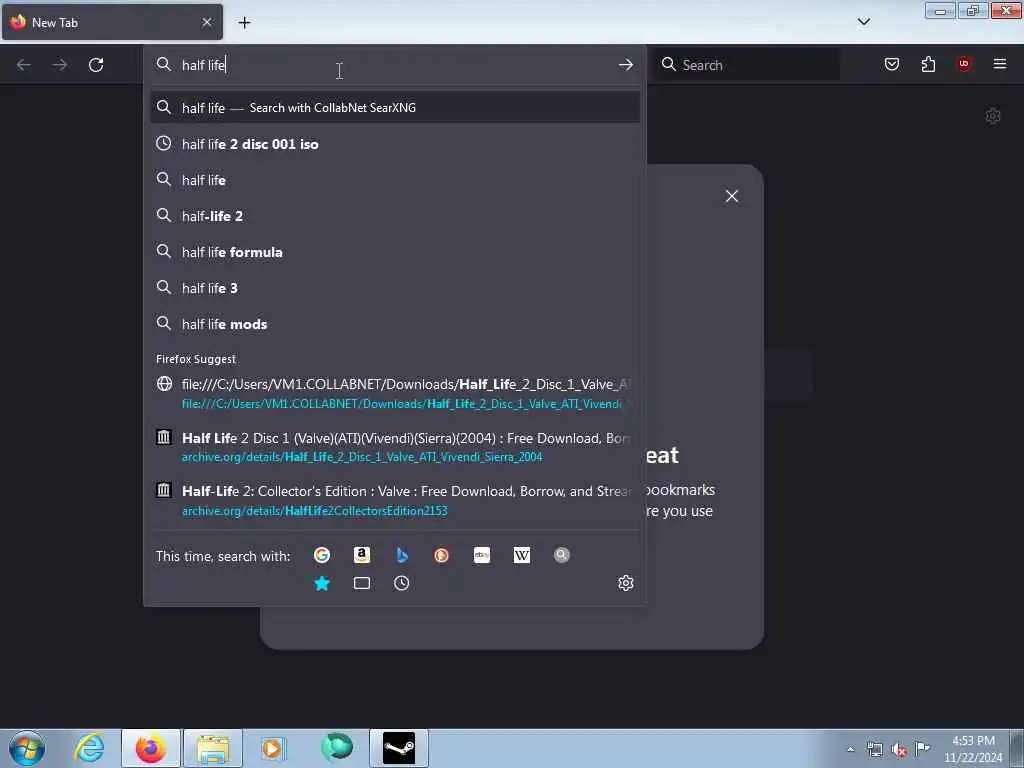Image resolution: width=1024 pixels, height=768 pixels.
Task: Go forward one page
Action: point(60,65)
